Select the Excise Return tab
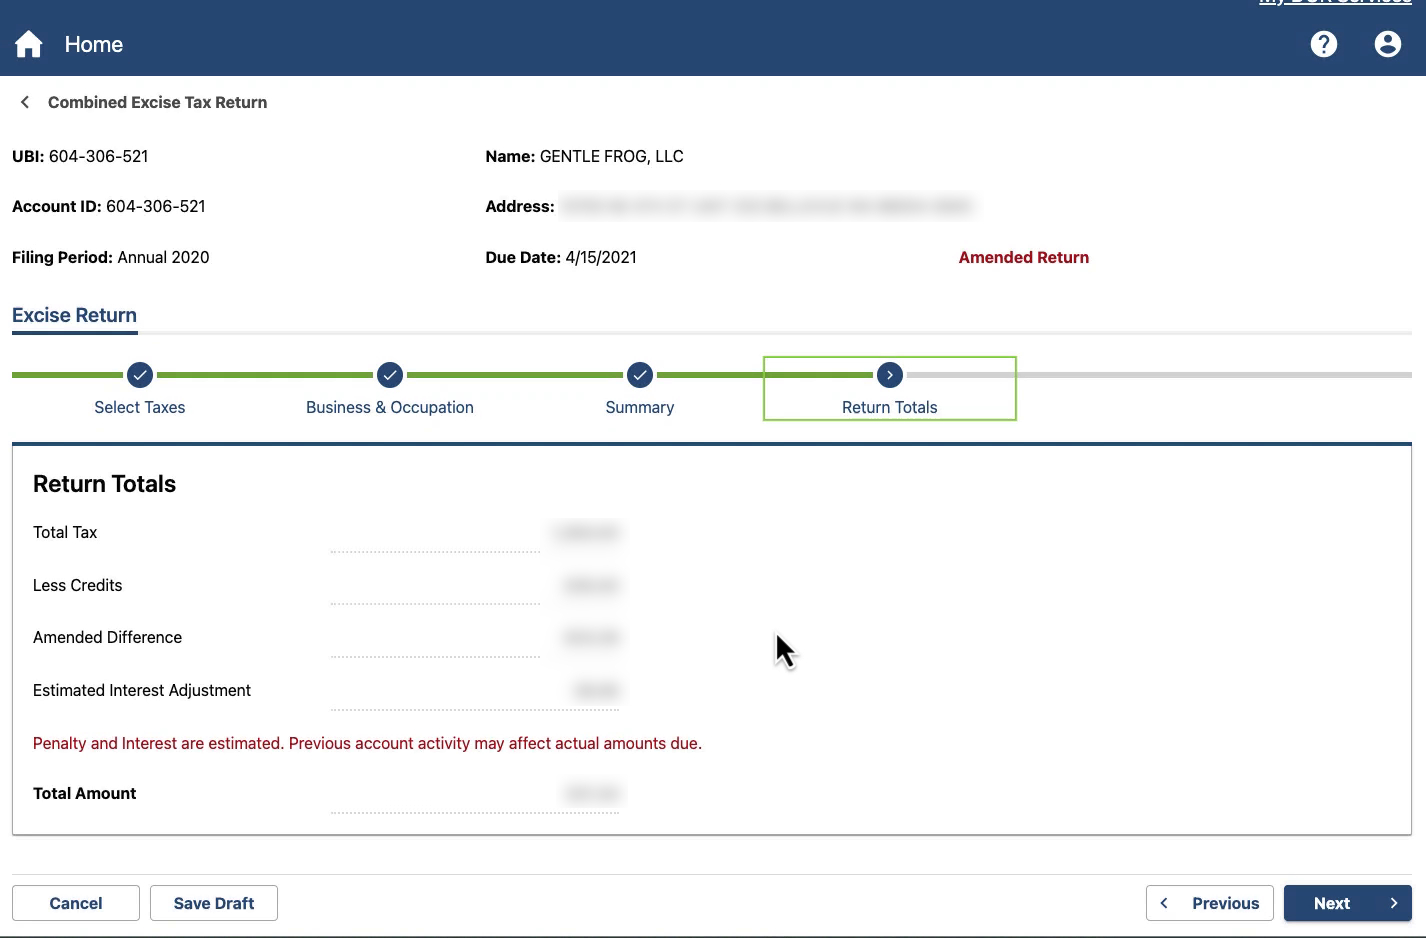Viewport: 1426px width, 938px height. point(74,315)
